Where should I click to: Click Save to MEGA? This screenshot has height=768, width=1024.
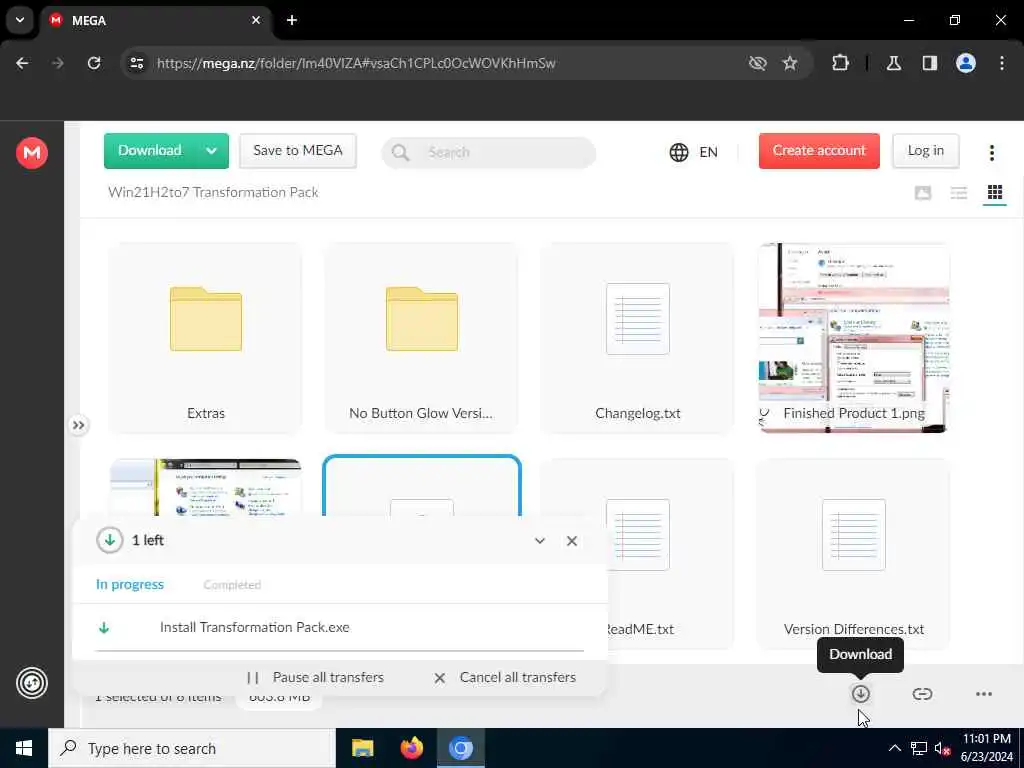pos(298,151)
